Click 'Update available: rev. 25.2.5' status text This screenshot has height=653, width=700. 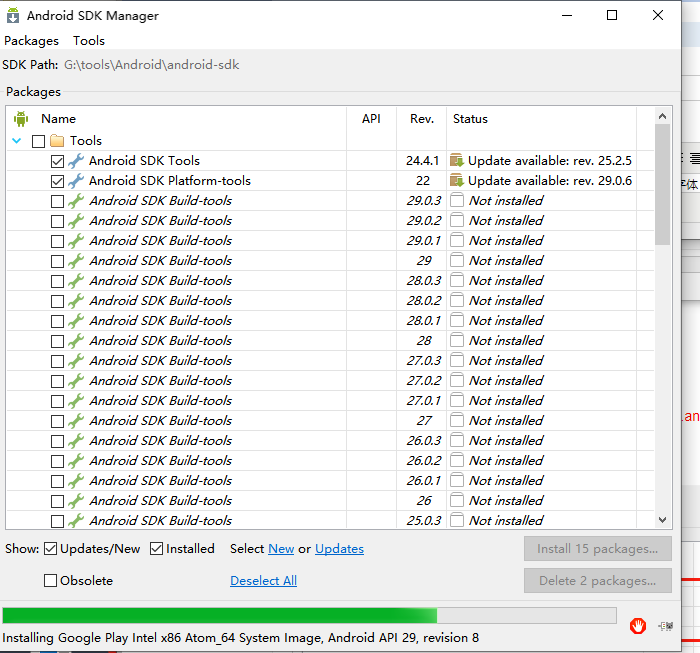(x=550, y=161)
